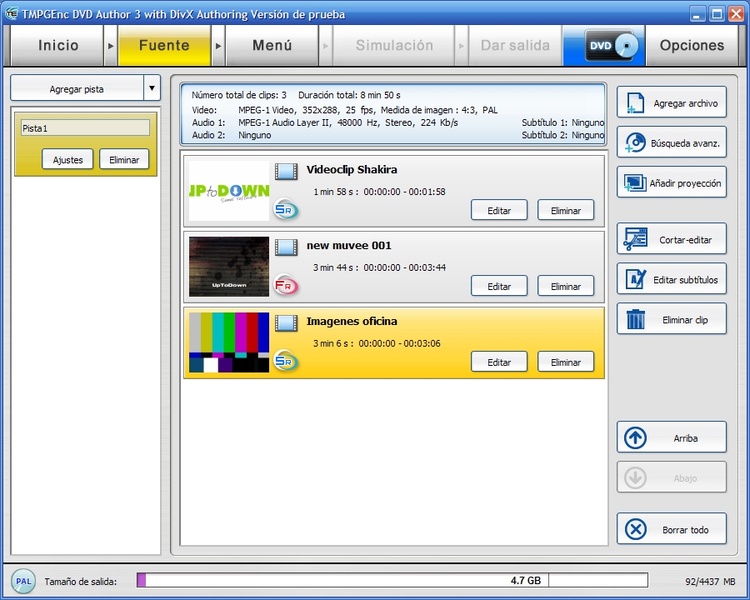Click film icon next to Imagenes oficina

(286, 323)
